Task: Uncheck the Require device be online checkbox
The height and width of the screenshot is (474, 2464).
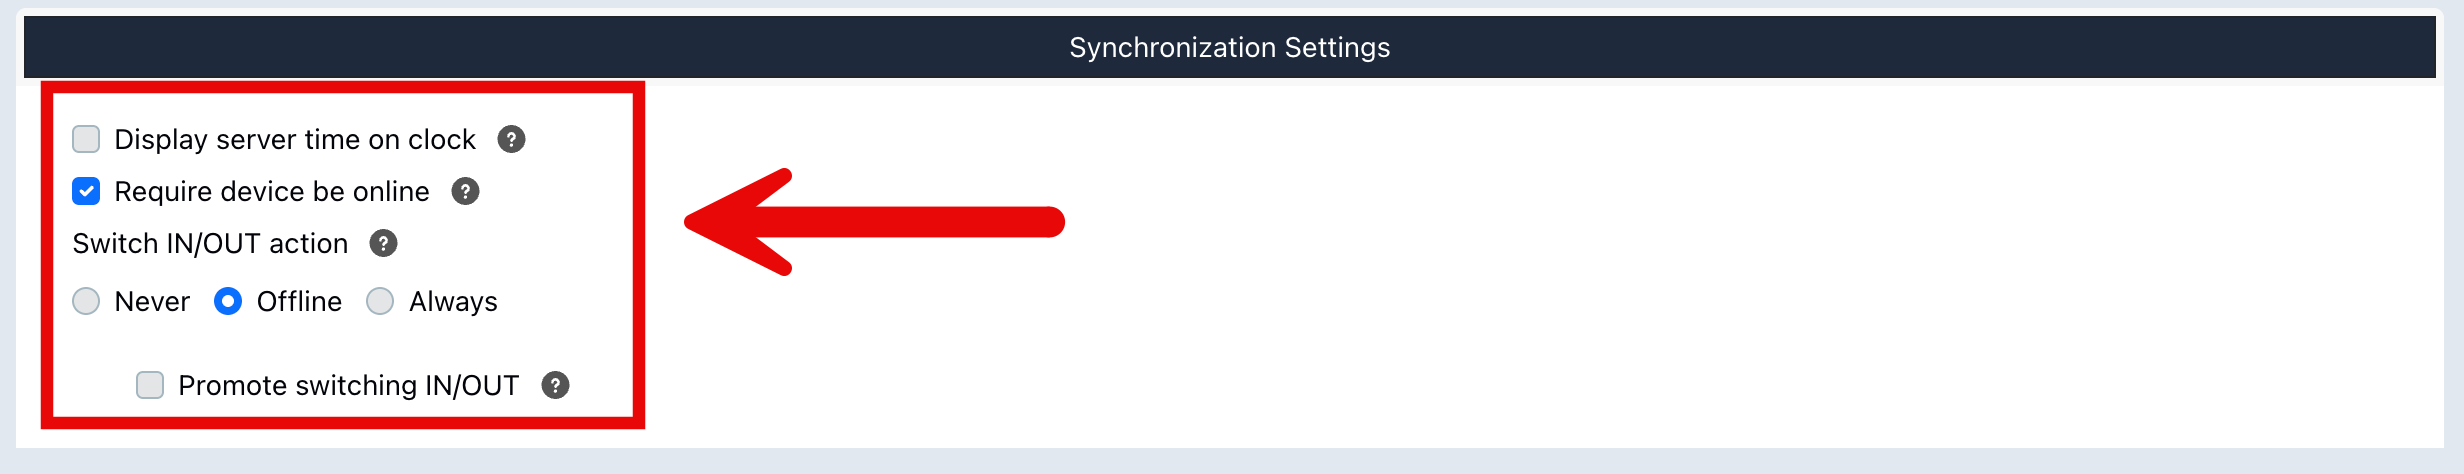Action: click(x=86, y=191)
